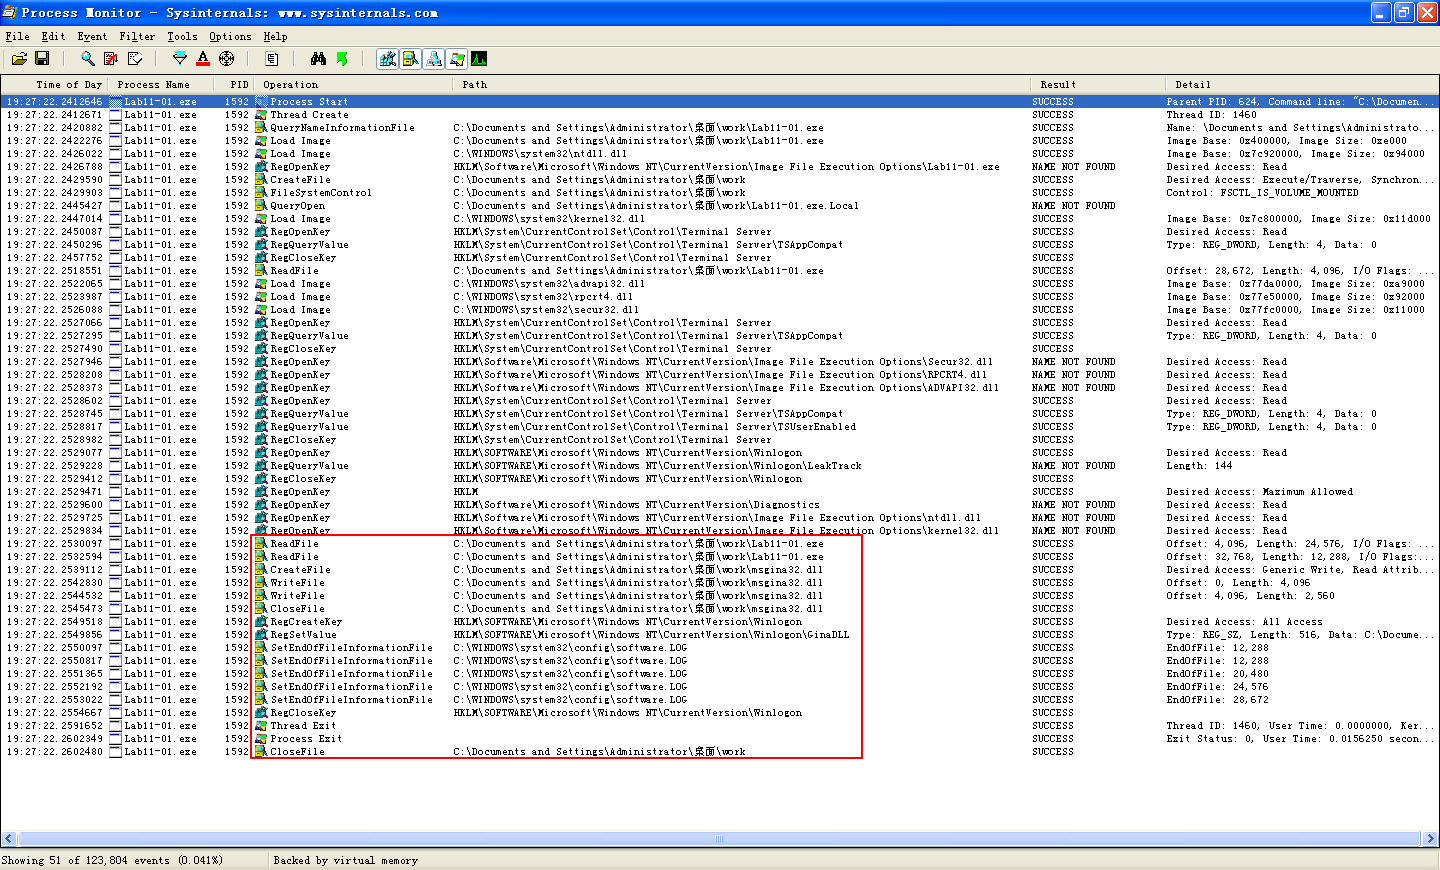The height and width of the screenshot is (870, 1440).
Task: Select the Thread Create event row
Action: tap(720, 115)
